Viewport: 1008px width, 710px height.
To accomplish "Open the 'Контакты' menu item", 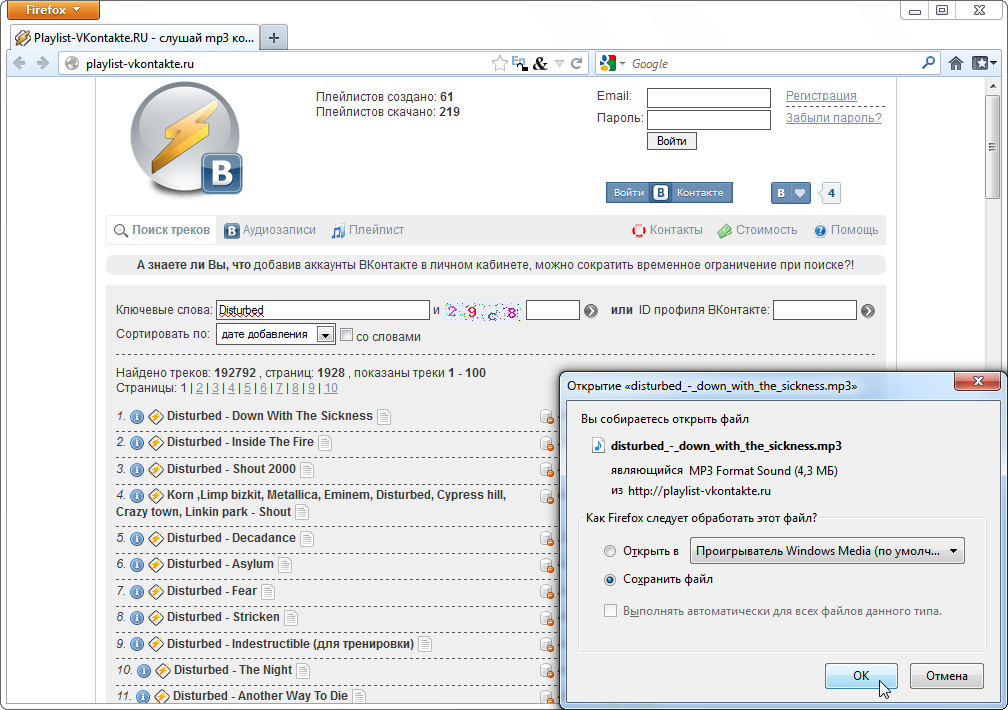I will (667, 230).
